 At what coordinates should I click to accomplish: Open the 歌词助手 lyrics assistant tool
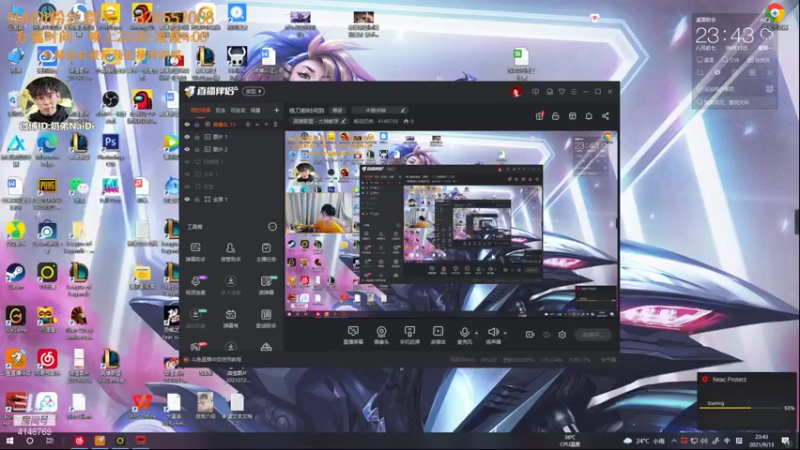[266, 318]
